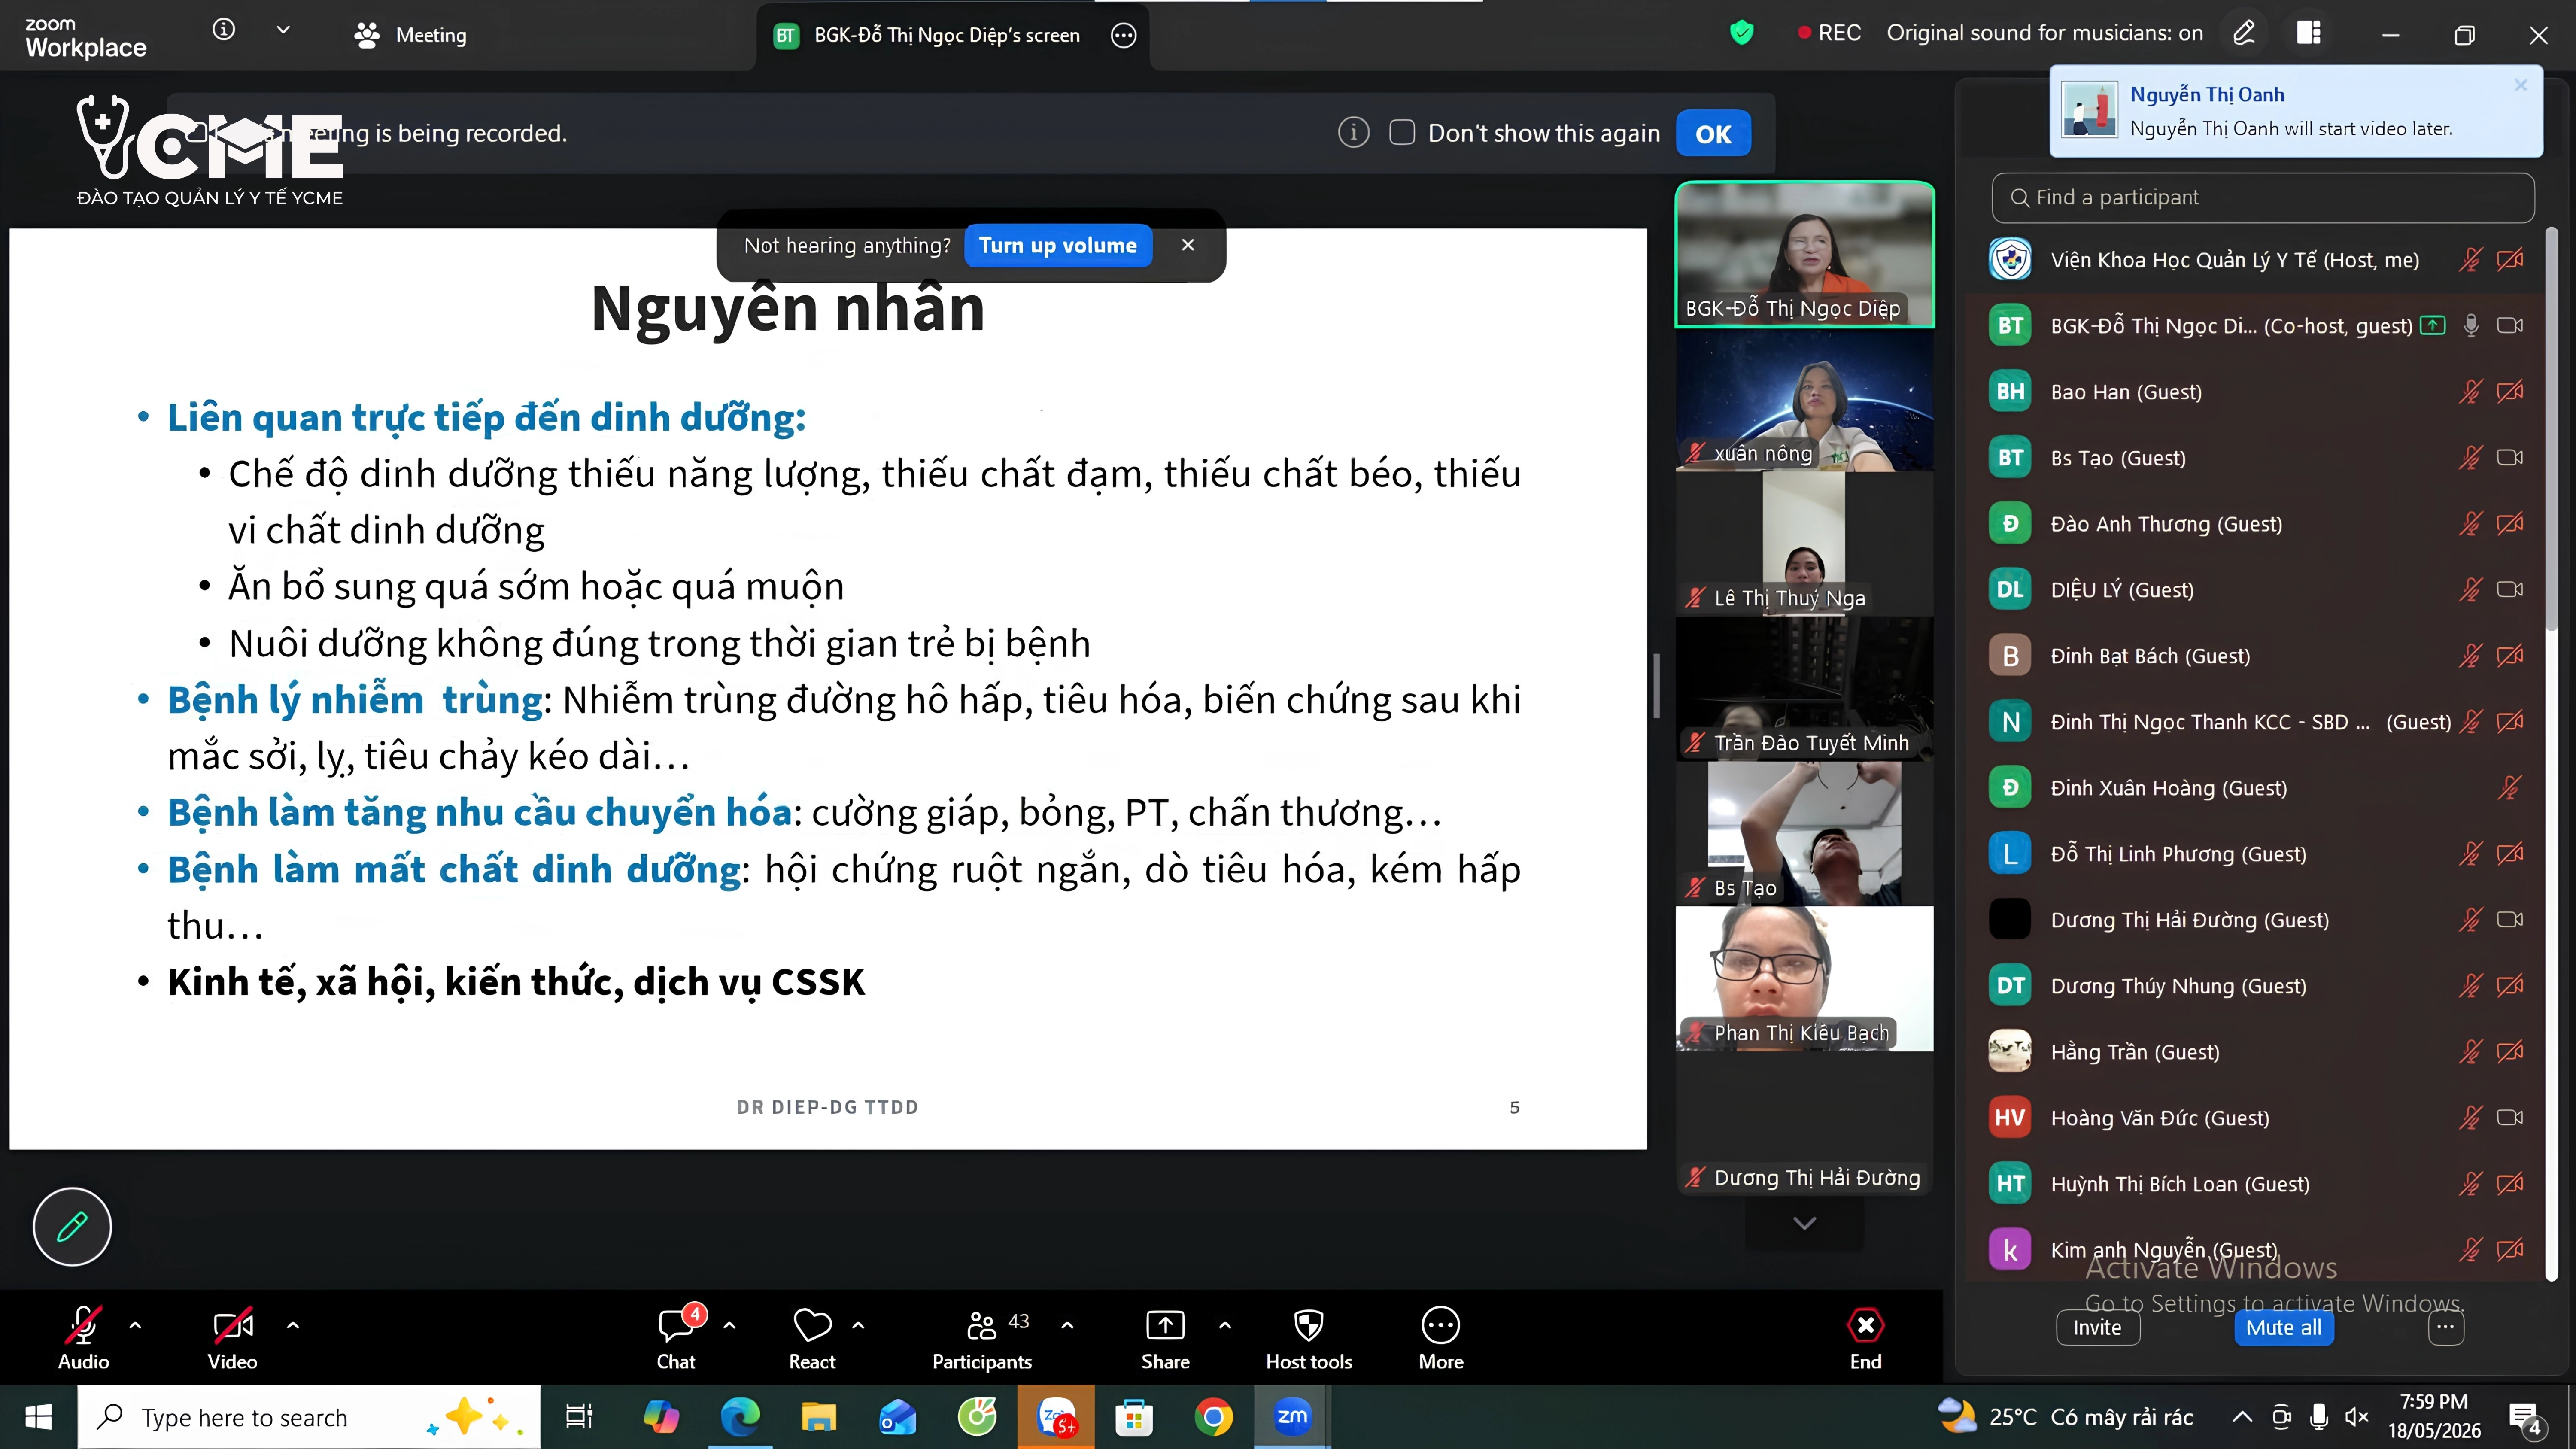Select BGK-Đỗ Thị Ngọc Diệp video thumbnail

(1804, 254)
